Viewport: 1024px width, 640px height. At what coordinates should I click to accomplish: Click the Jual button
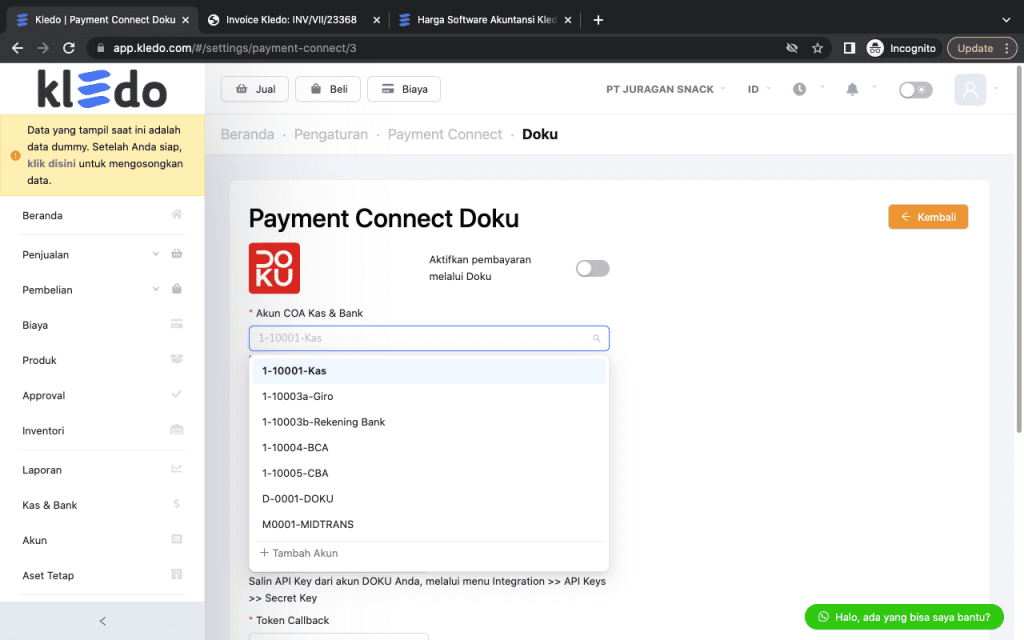[x=255, y=89]
